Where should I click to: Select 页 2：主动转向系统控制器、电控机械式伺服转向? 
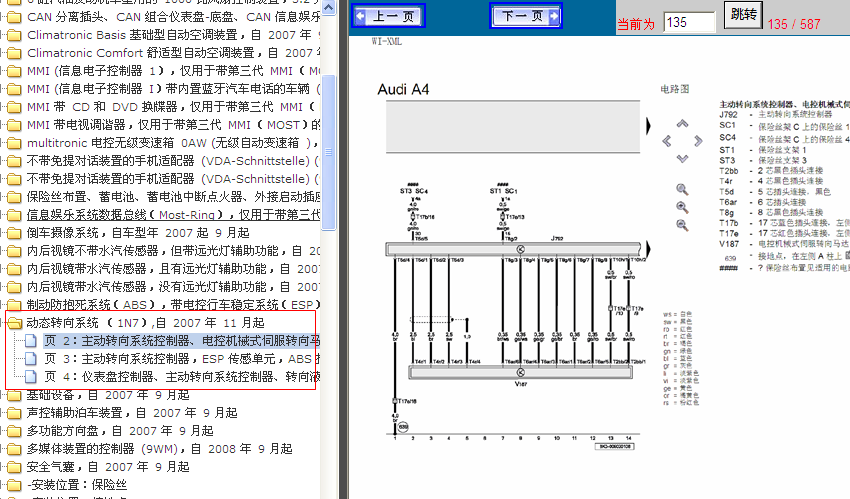tap(182, 341)
